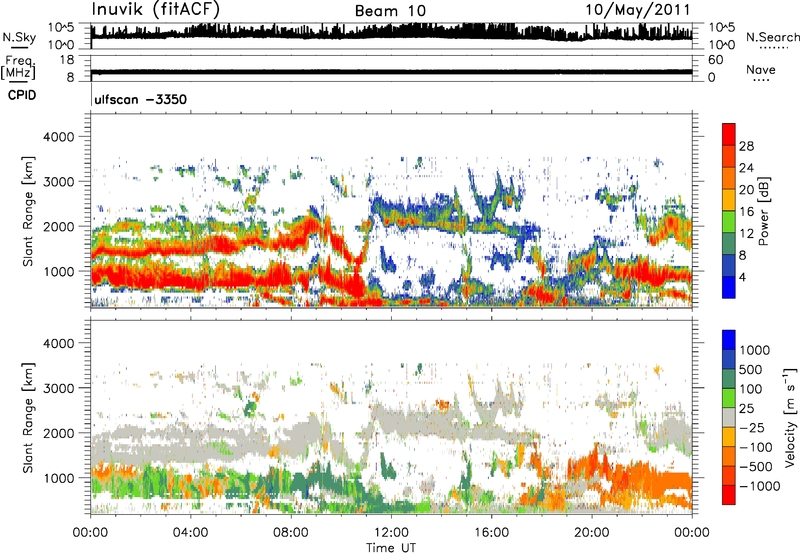Click the 'Inuvik (fitACF)' title text
The height and width of the screenshot is (554, 800).
click(x=155, y=10)
